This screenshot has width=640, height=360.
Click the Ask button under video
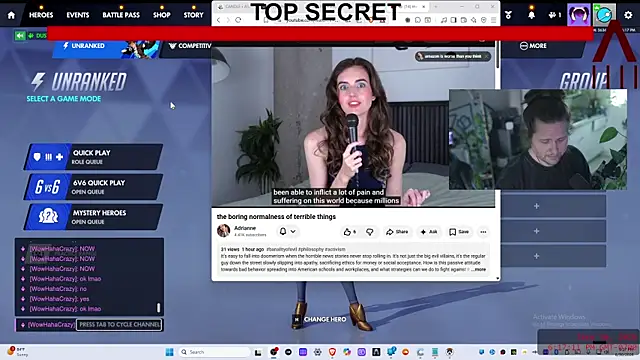[429, 232]
